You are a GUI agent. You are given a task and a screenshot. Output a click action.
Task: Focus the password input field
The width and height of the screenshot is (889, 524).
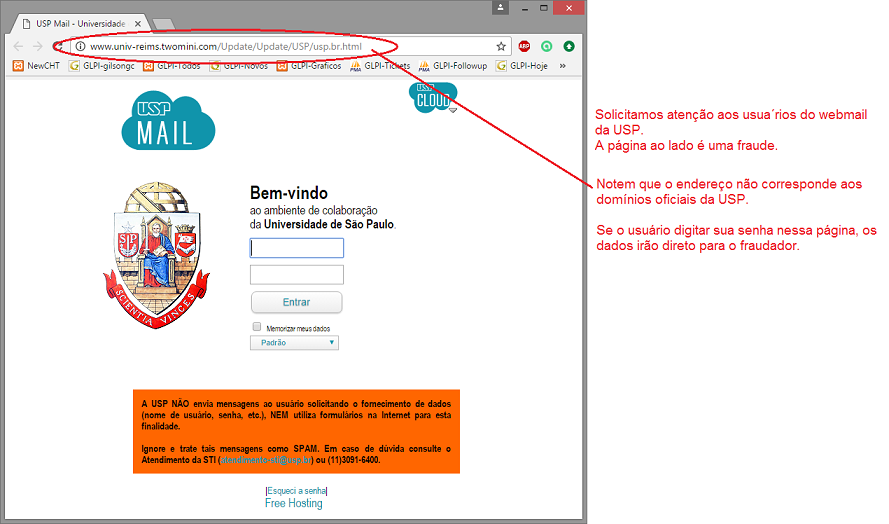[297, 274]
